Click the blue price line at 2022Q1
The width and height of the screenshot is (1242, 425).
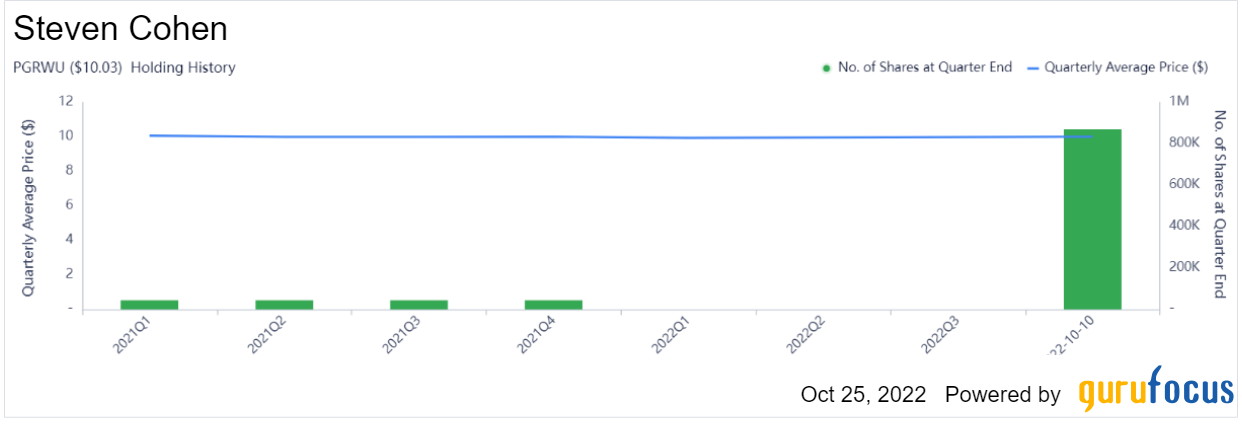coord(688,138)
